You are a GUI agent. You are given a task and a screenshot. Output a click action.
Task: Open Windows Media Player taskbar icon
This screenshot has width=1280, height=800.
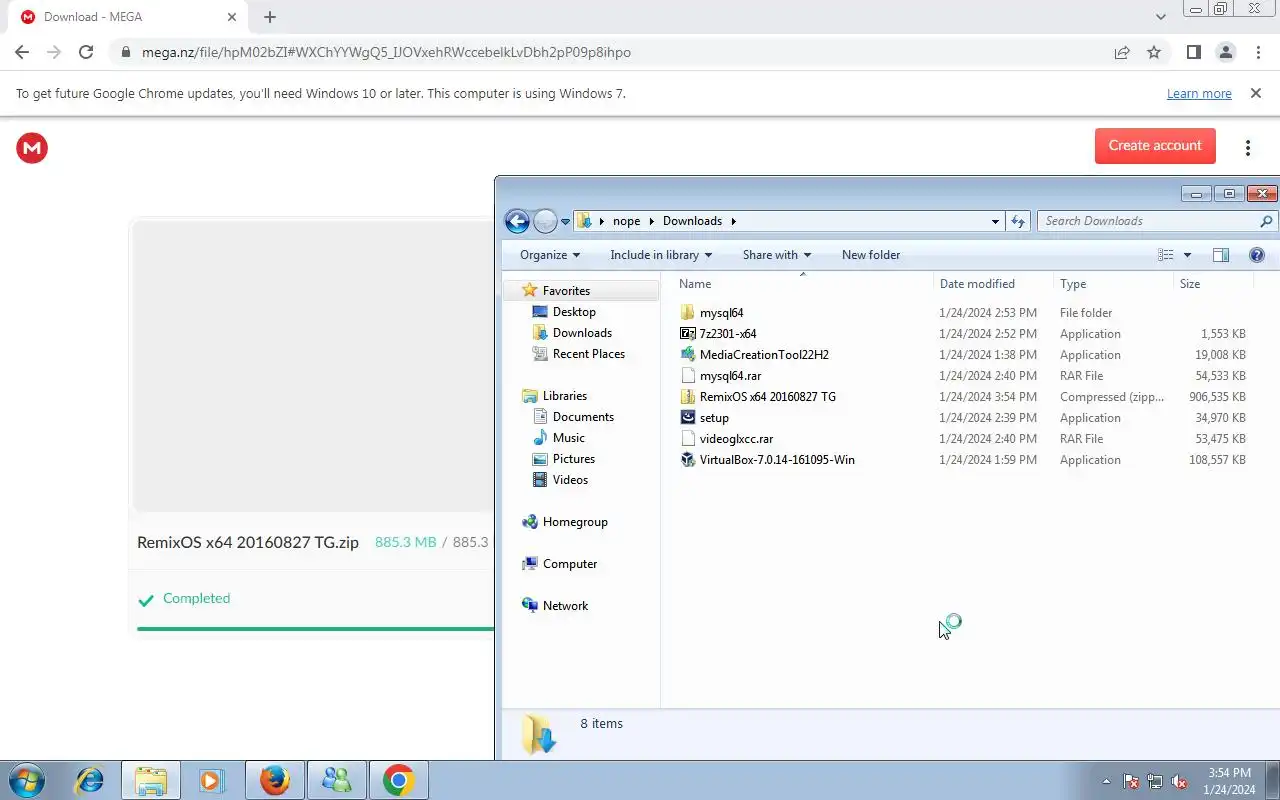pos(212,780)
